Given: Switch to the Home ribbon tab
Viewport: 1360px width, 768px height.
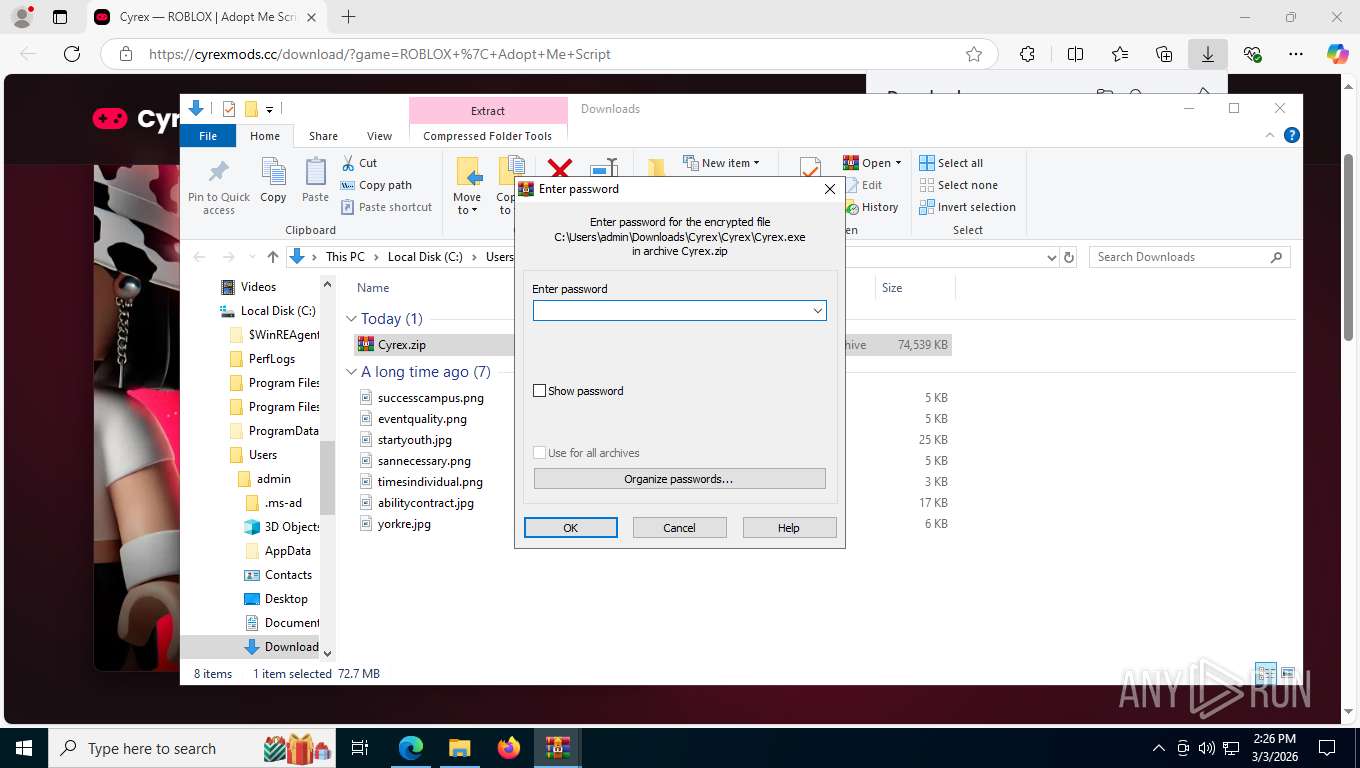Looking at the screenshot, I should coord(265,136).
